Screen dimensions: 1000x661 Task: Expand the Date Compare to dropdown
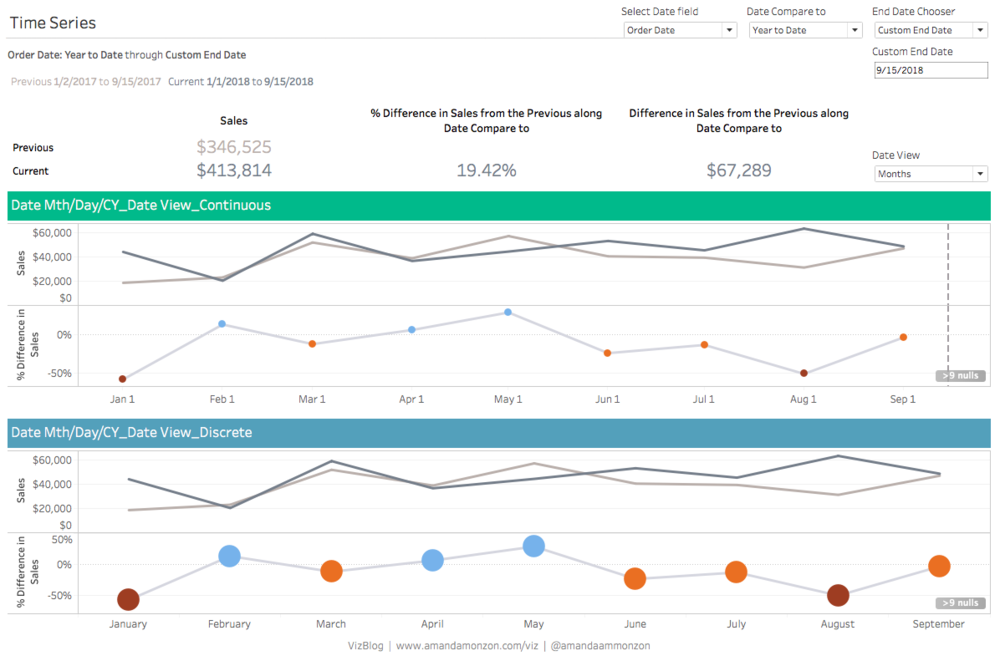(805, 30)
